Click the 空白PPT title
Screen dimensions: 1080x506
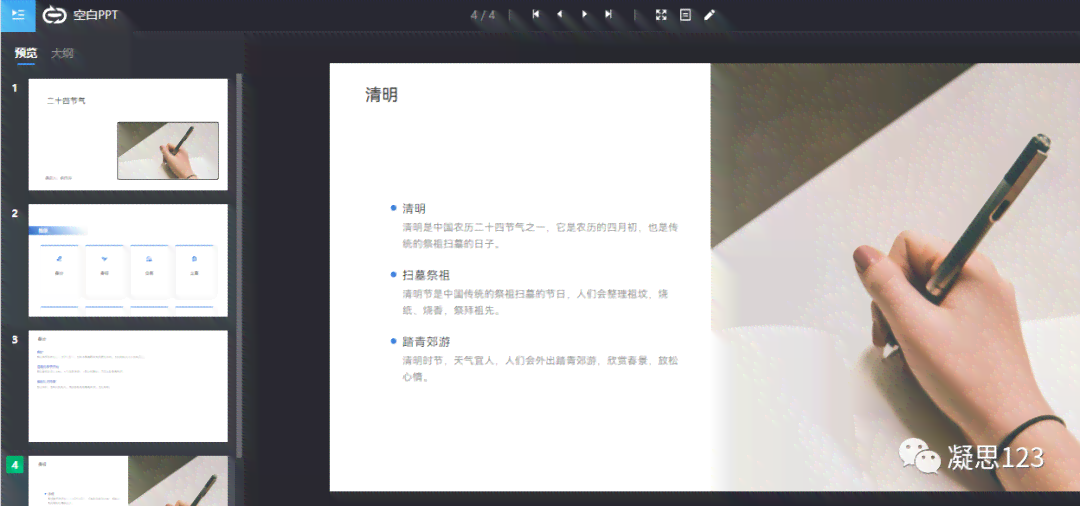pyautogui.click(x=96, y=14)
